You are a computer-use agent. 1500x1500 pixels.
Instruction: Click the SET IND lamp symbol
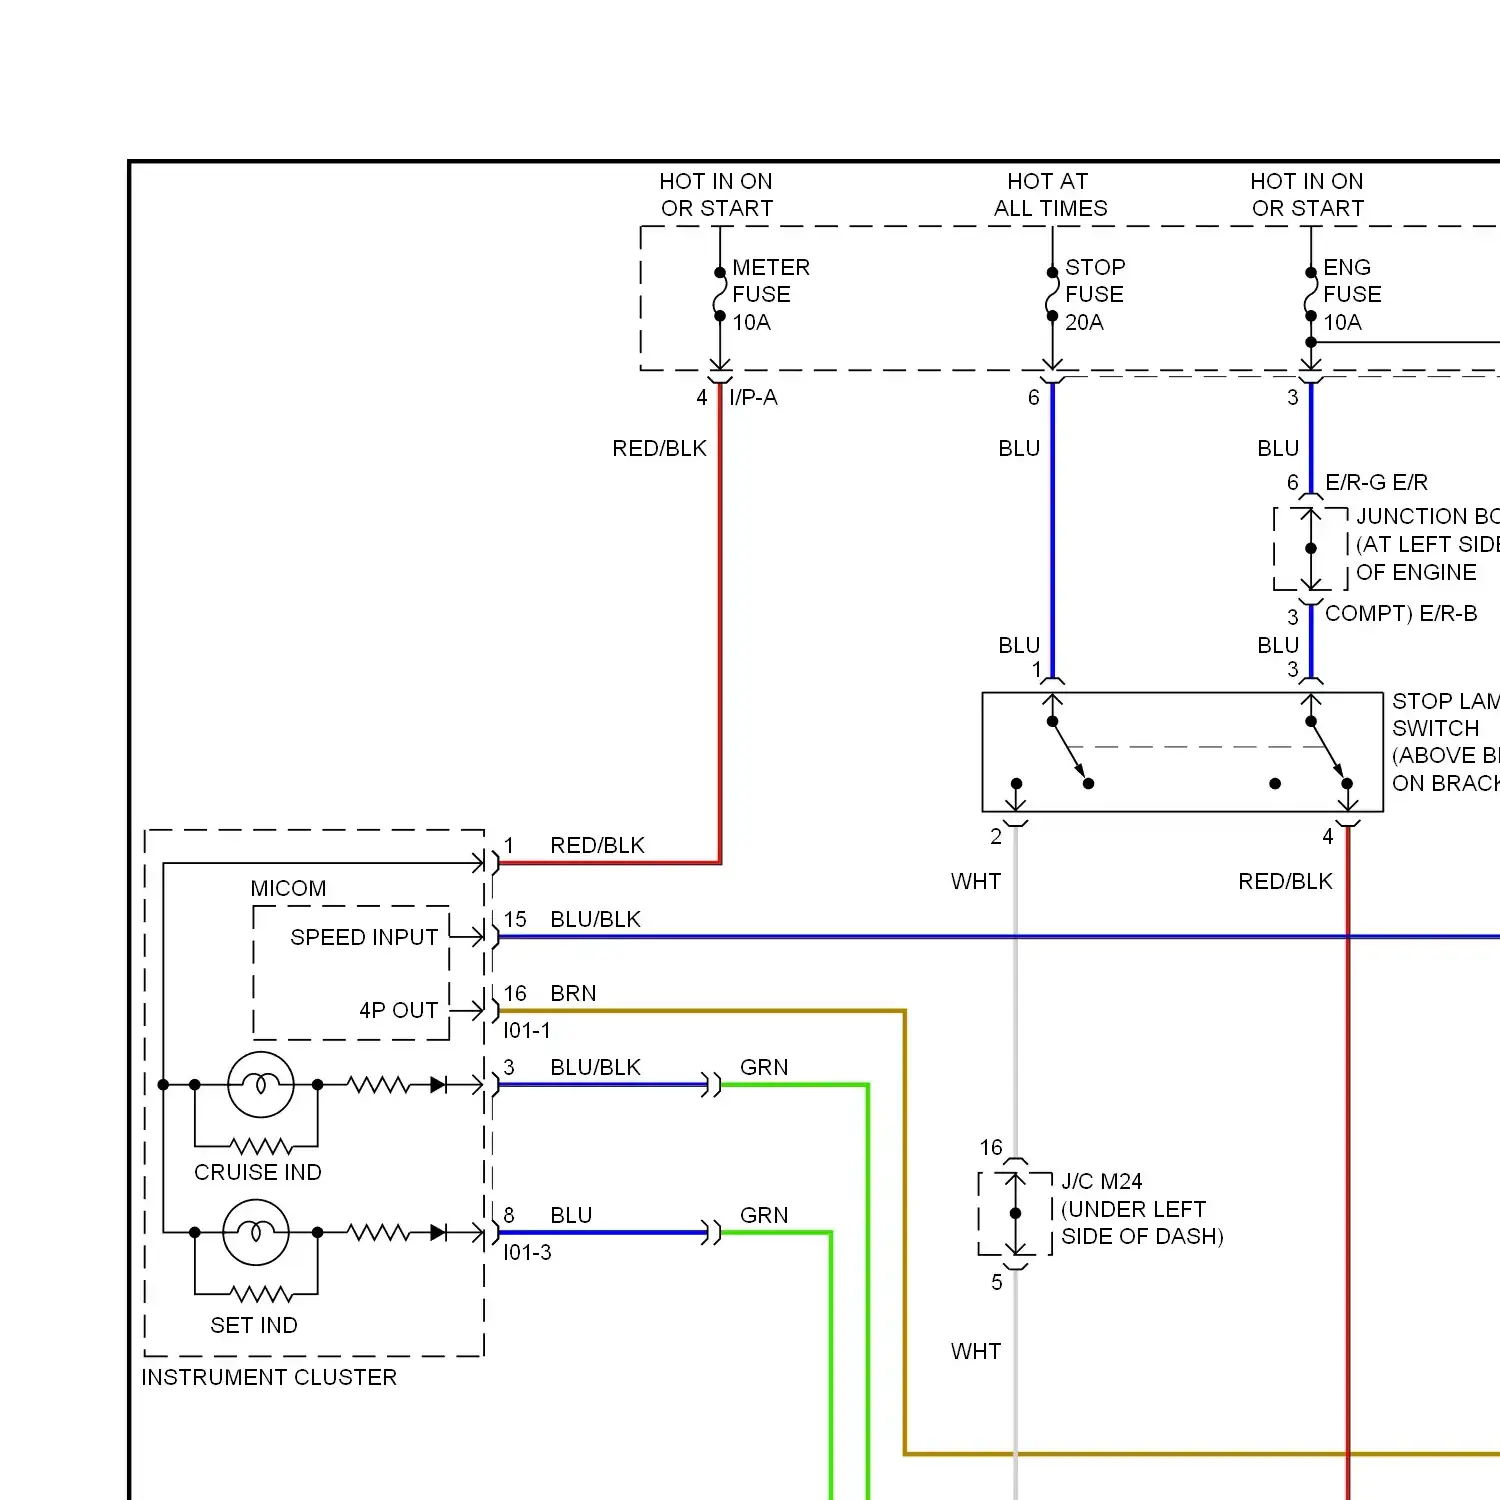(x=256, y=1232)
